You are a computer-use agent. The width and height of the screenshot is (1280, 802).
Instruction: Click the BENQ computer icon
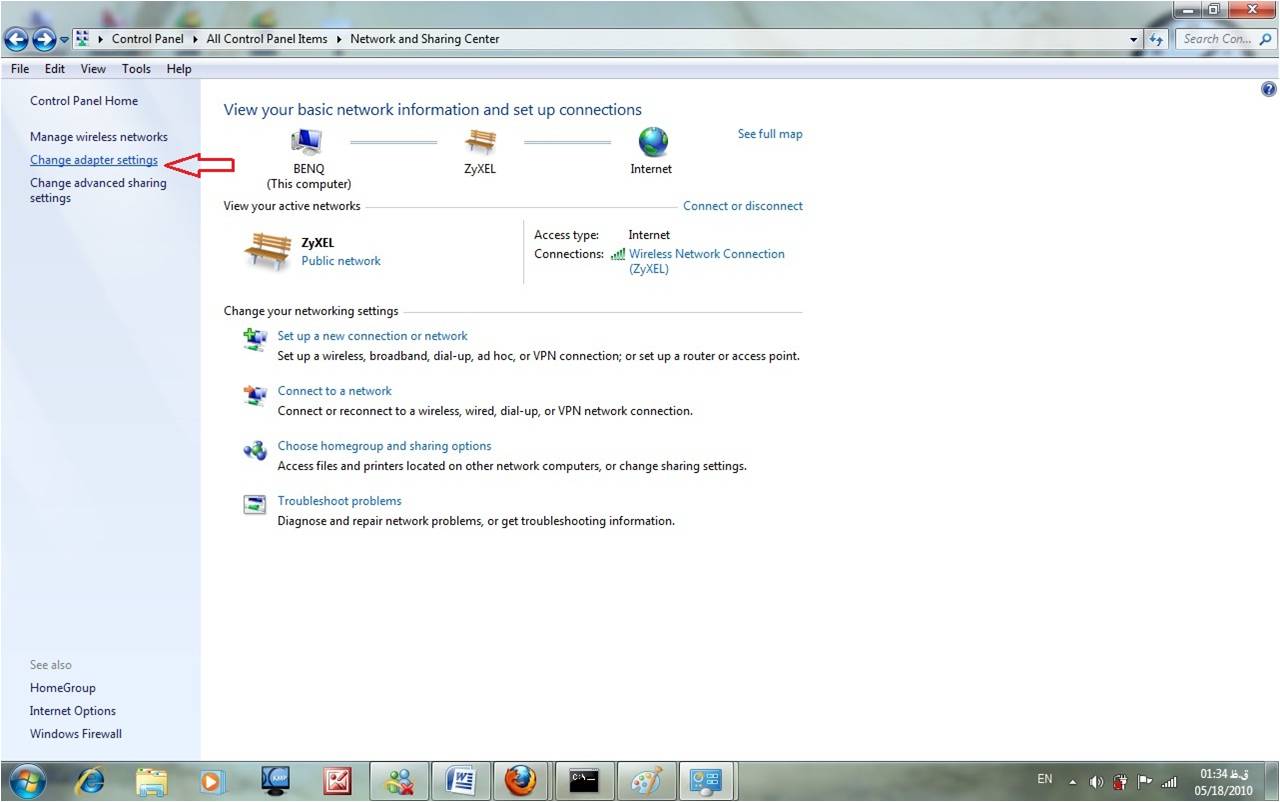pos(307,142)
